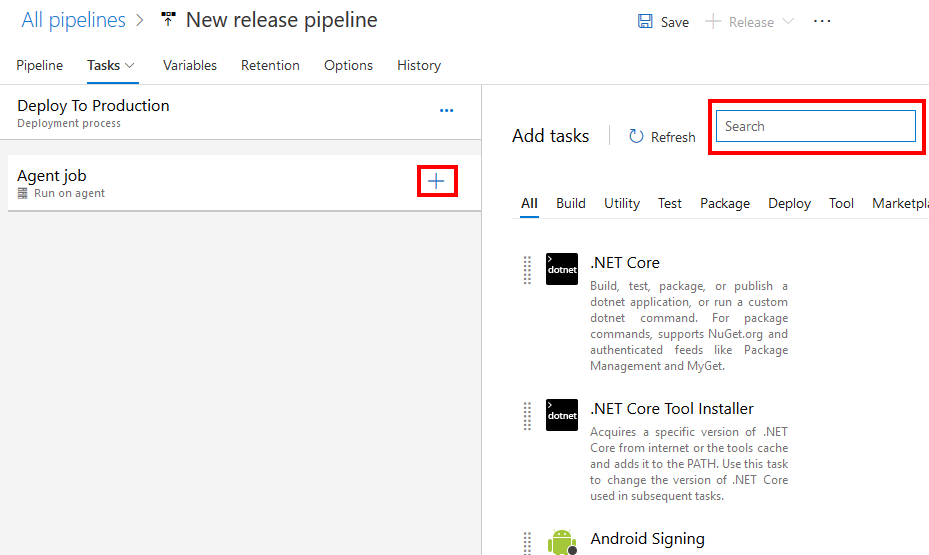The width and height of the screenshot is (929, 555).
Task: Click the .NET Core dotnet icon
Action: [562, 269]
